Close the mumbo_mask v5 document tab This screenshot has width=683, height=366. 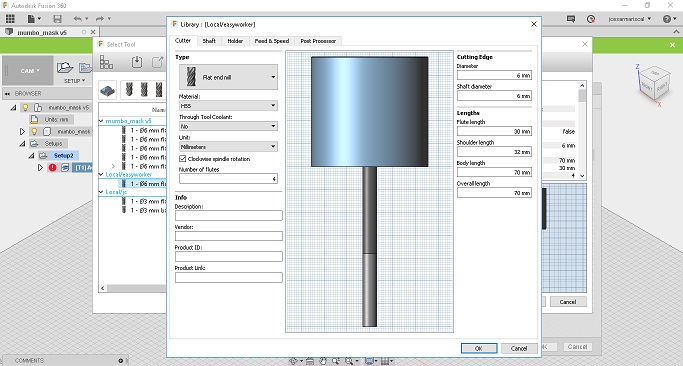click(93, 32)
